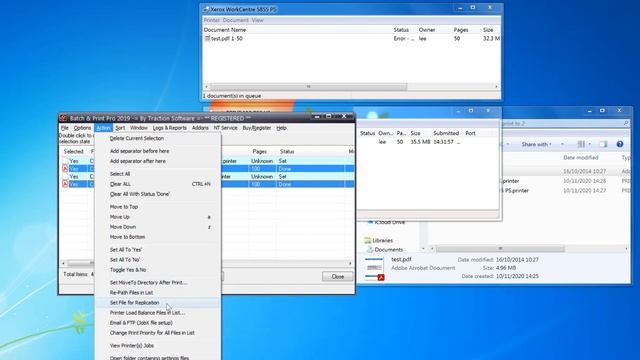Click the Xerox queue horizontal scrollbar
640x360 pixels.
pyautogui.click(x=309, y=87)
